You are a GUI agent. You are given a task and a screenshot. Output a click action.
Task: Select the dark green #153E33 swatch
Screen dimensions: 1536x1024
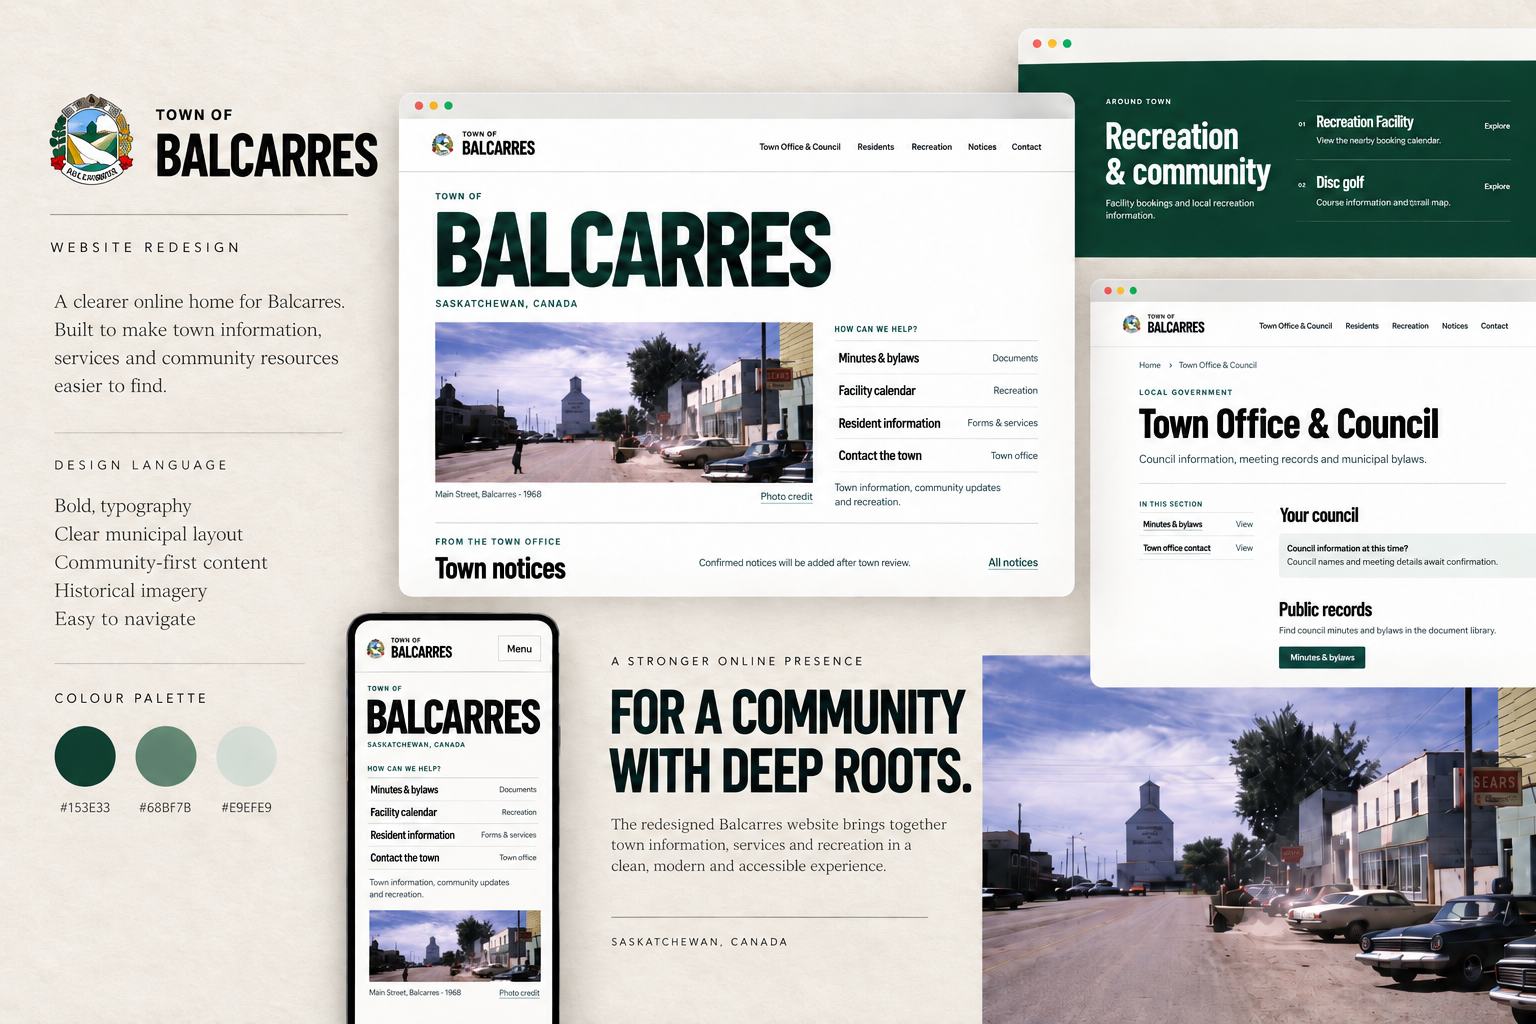coord(85,756)
